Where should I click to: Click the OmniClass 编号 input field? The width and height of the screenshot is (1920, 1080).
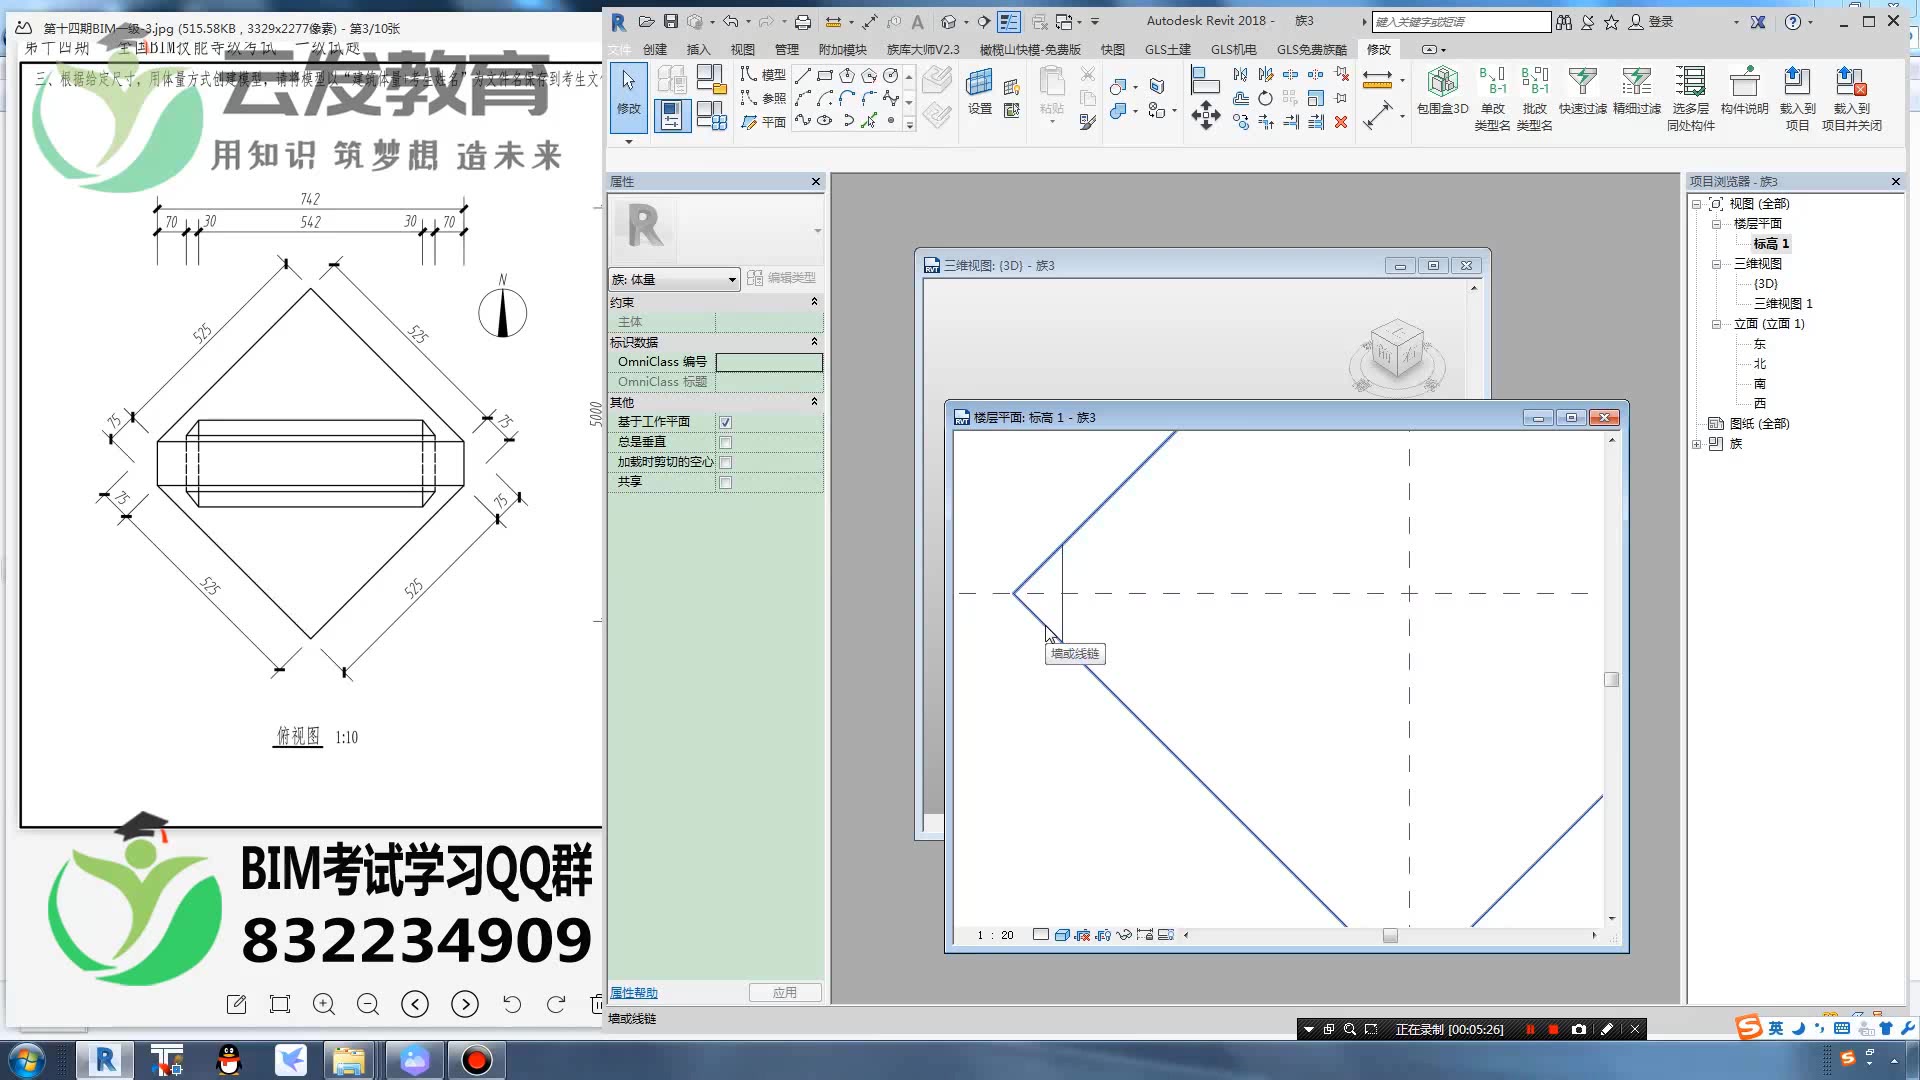coord(769,362)
